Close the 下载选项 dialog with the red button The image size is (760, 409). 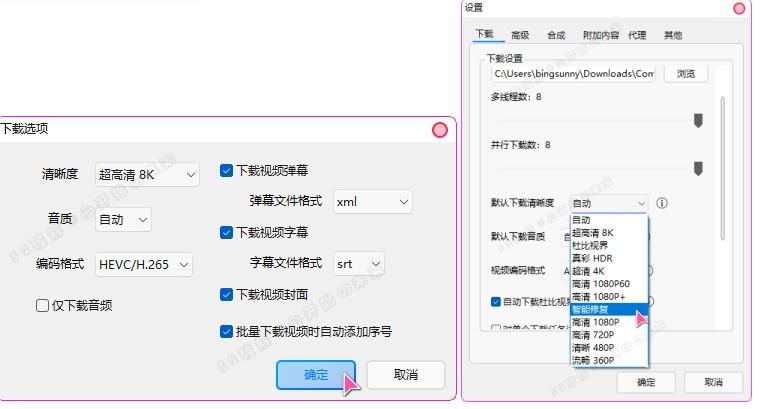439,130
